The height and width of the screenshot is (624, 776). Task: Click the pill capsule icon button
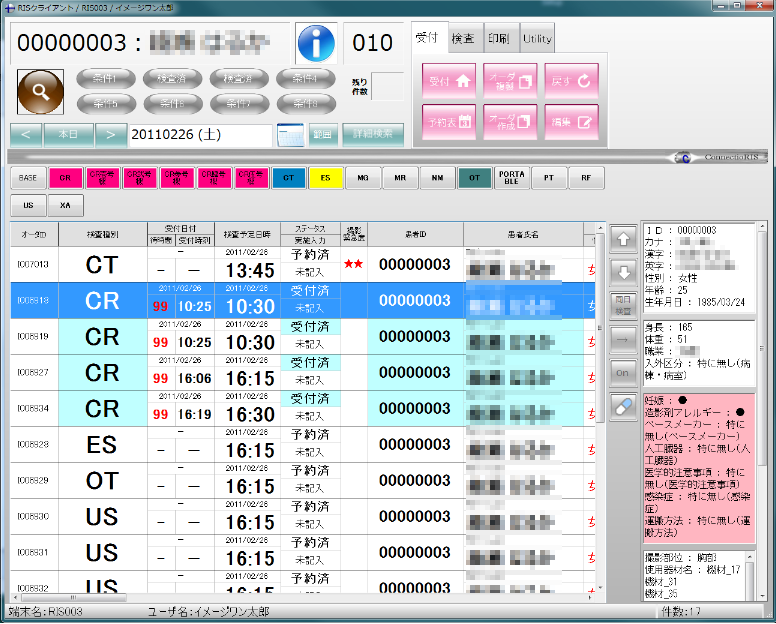[x=622, y=406]
